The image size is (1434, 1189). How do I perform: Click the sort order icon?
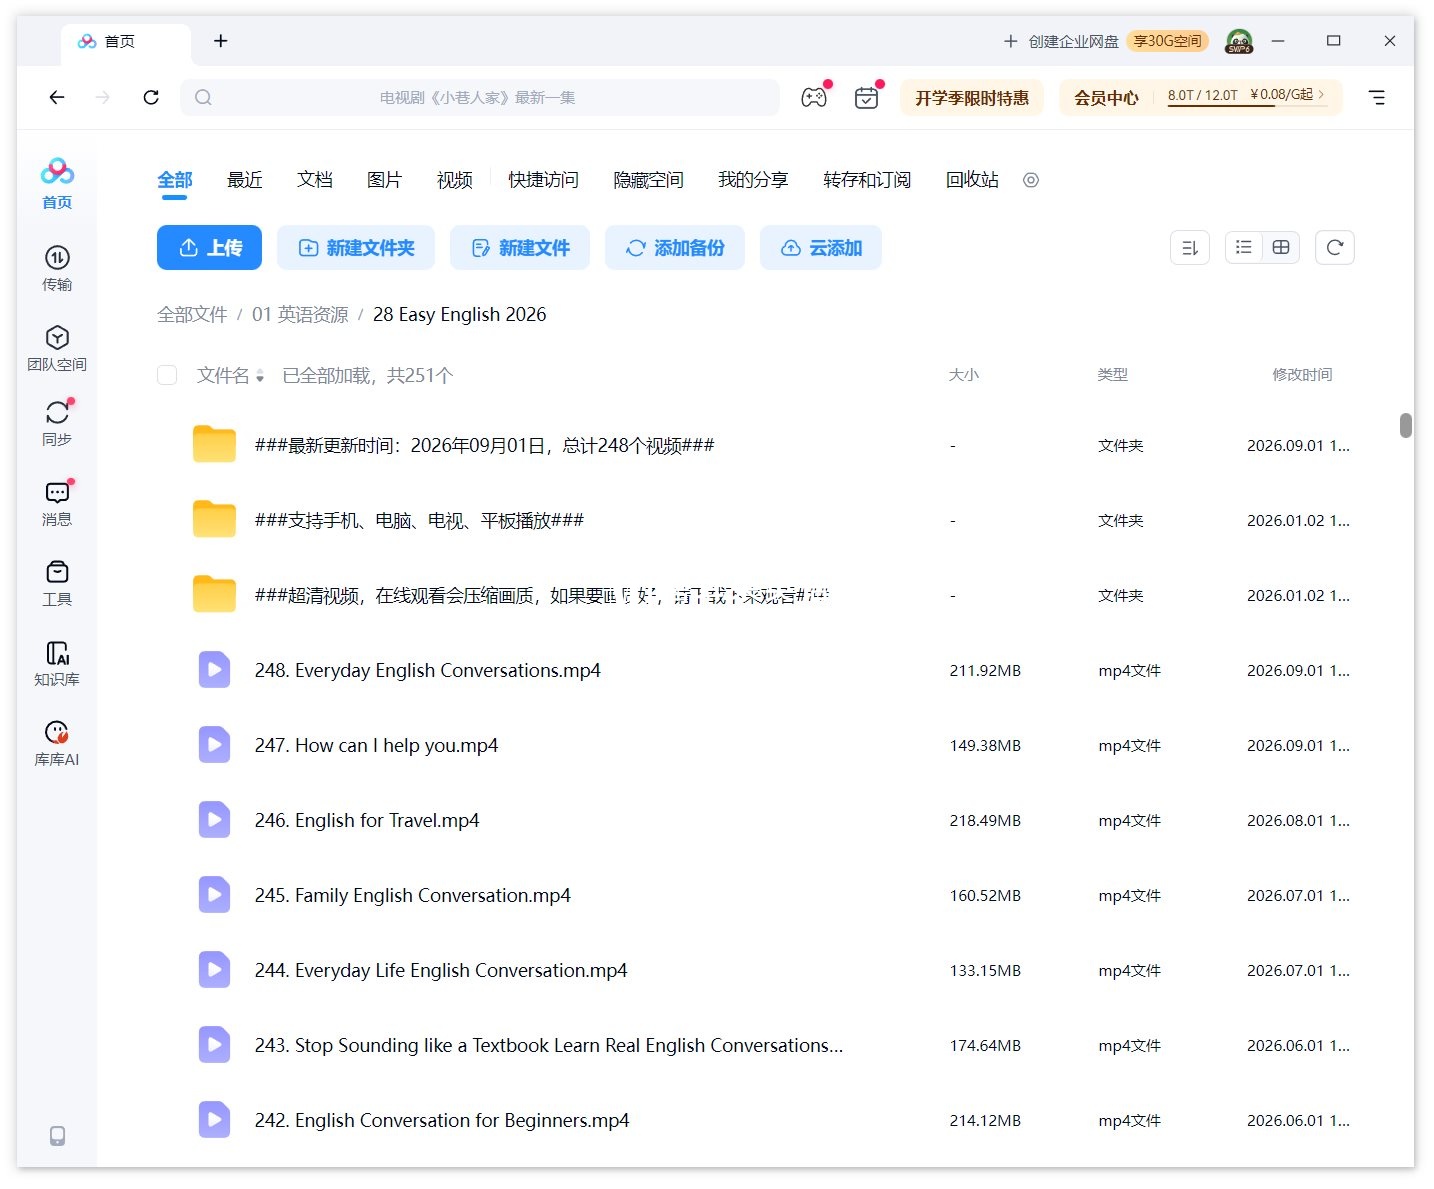1190,248
